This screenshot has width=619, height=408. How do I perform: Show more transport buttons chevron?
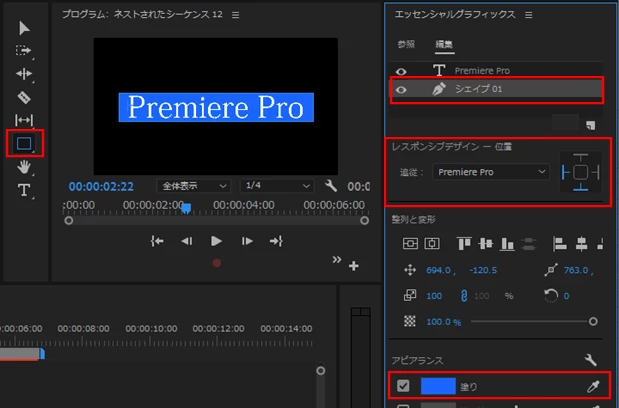[336, 260]
